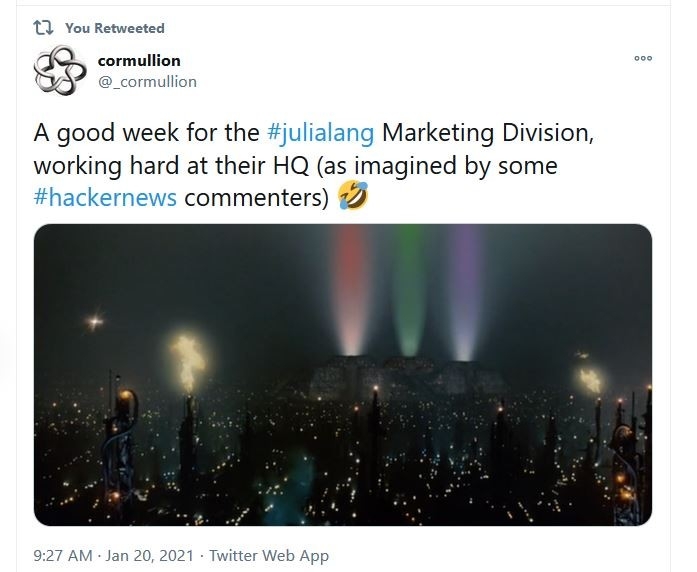This screenshot has width=697, height=572.
Task: Follow the #julialang hashtag
Action: coord(321,132)
